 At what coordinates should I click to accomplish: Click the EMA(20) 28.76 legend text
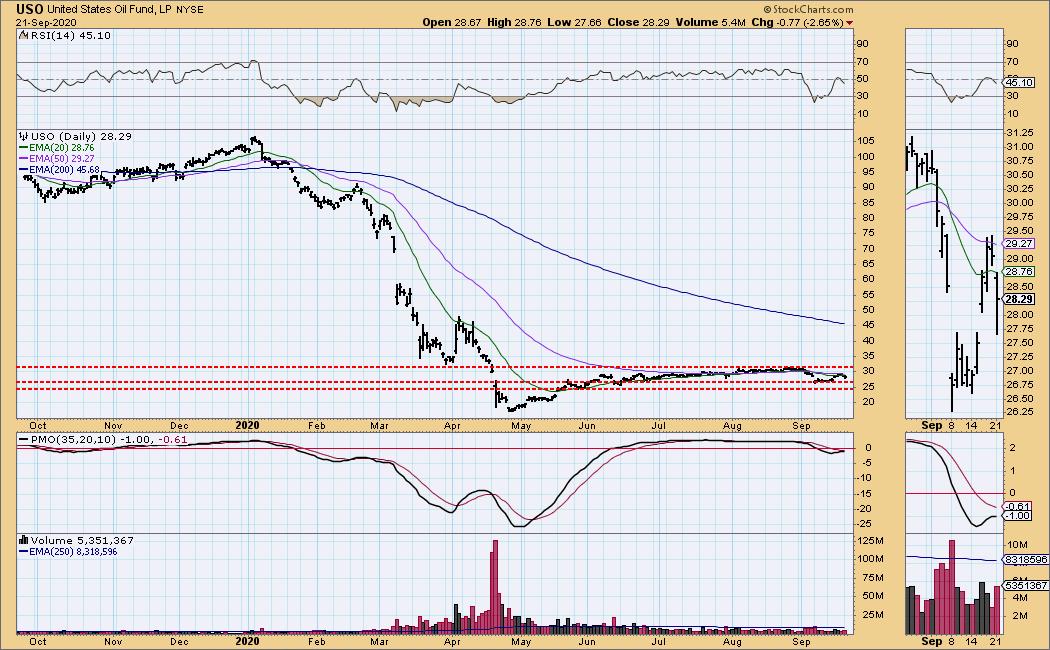pos(61,148)
